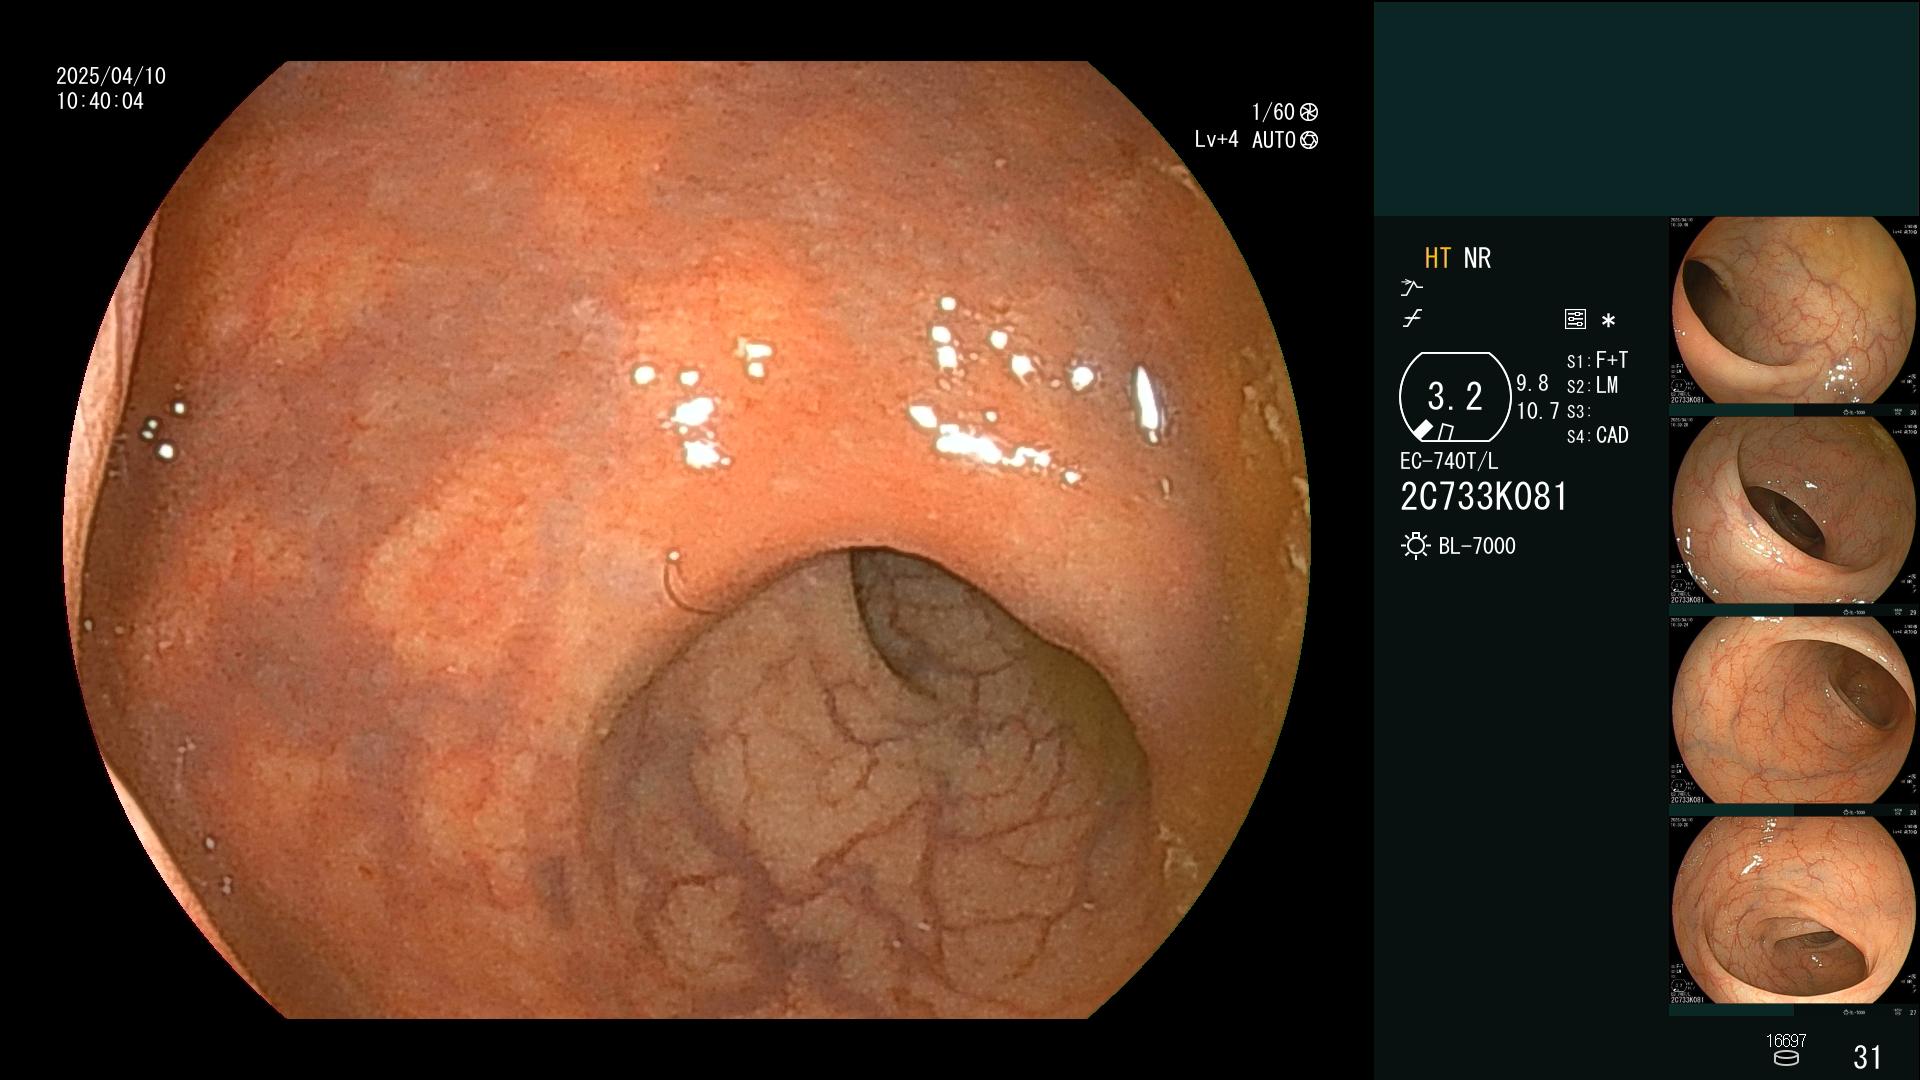Toggle the NR noise reduction indicator
The height and width of the screenshot is (1080, 1920).
[x=1477, y=258]
